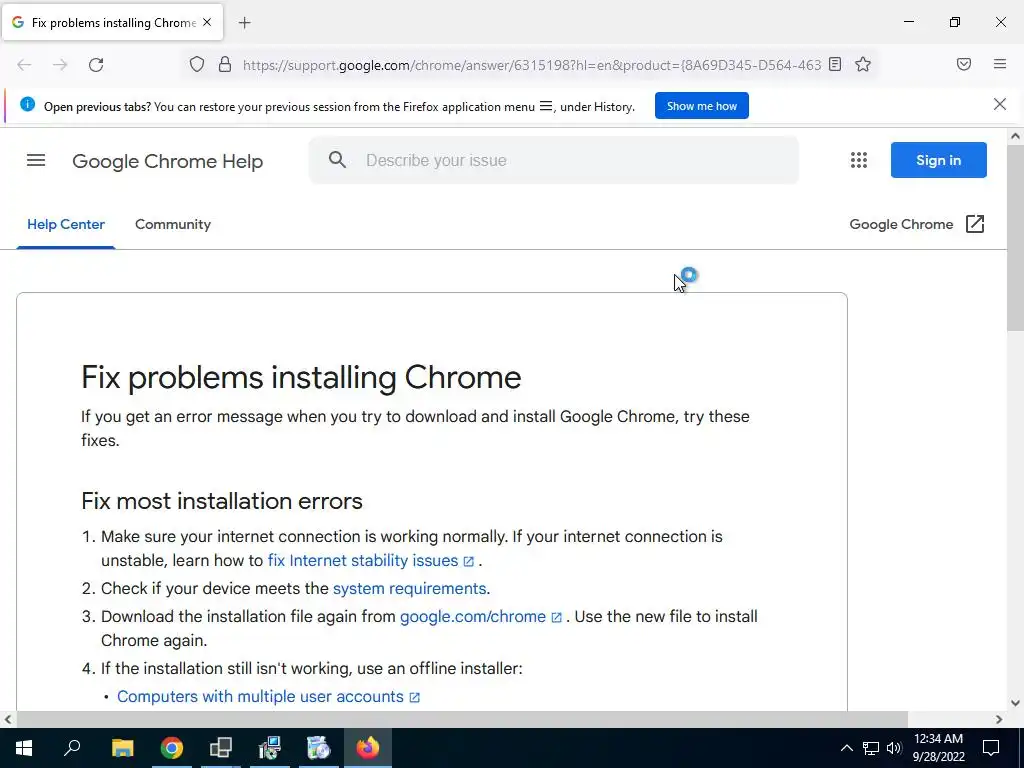Click the site security padlock icon
1024x768 pixels.
(x=225, y=65)
